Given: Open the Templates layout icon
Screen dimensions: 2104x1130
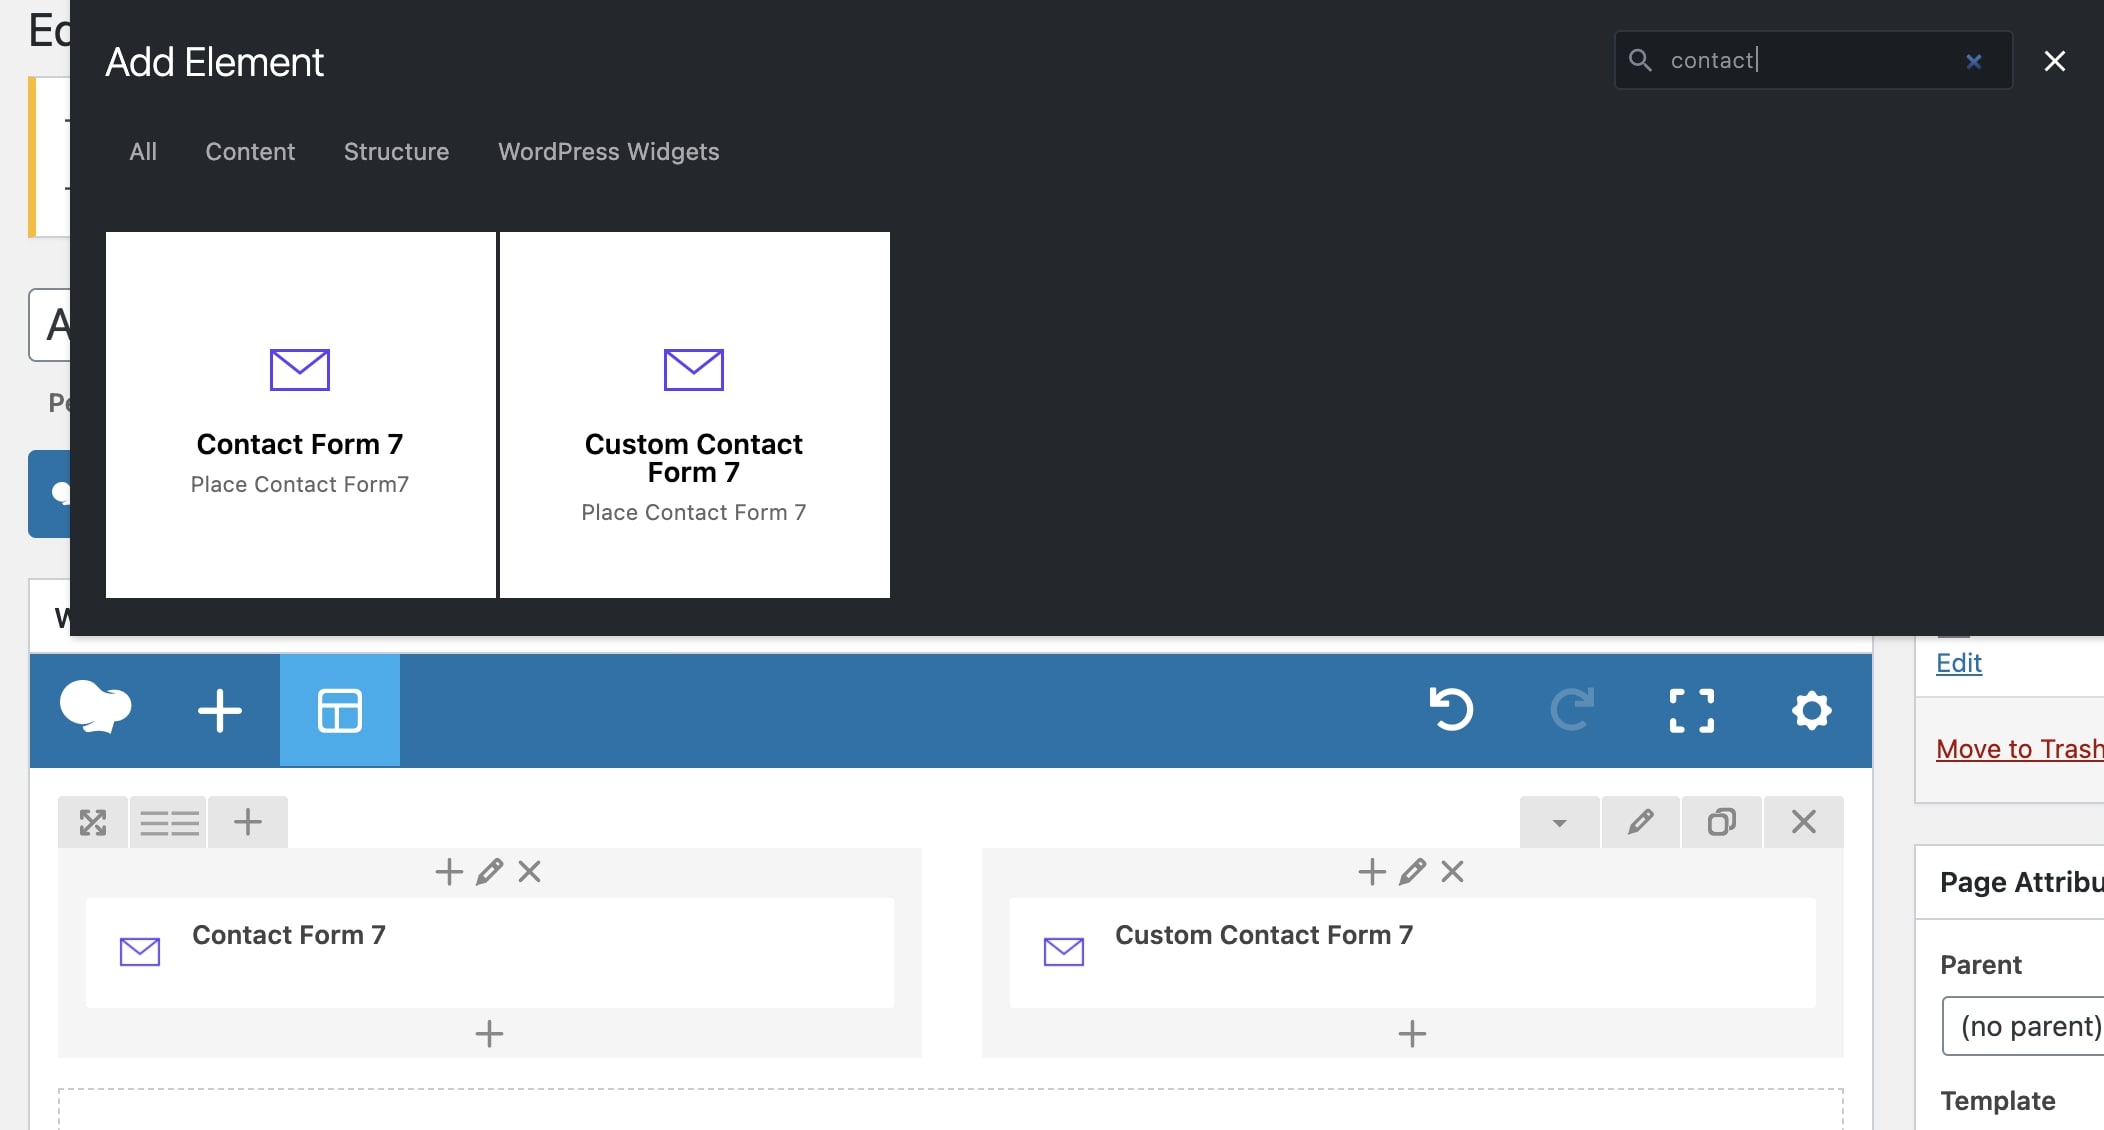Looking at the screenshot, I should point(339,711).
